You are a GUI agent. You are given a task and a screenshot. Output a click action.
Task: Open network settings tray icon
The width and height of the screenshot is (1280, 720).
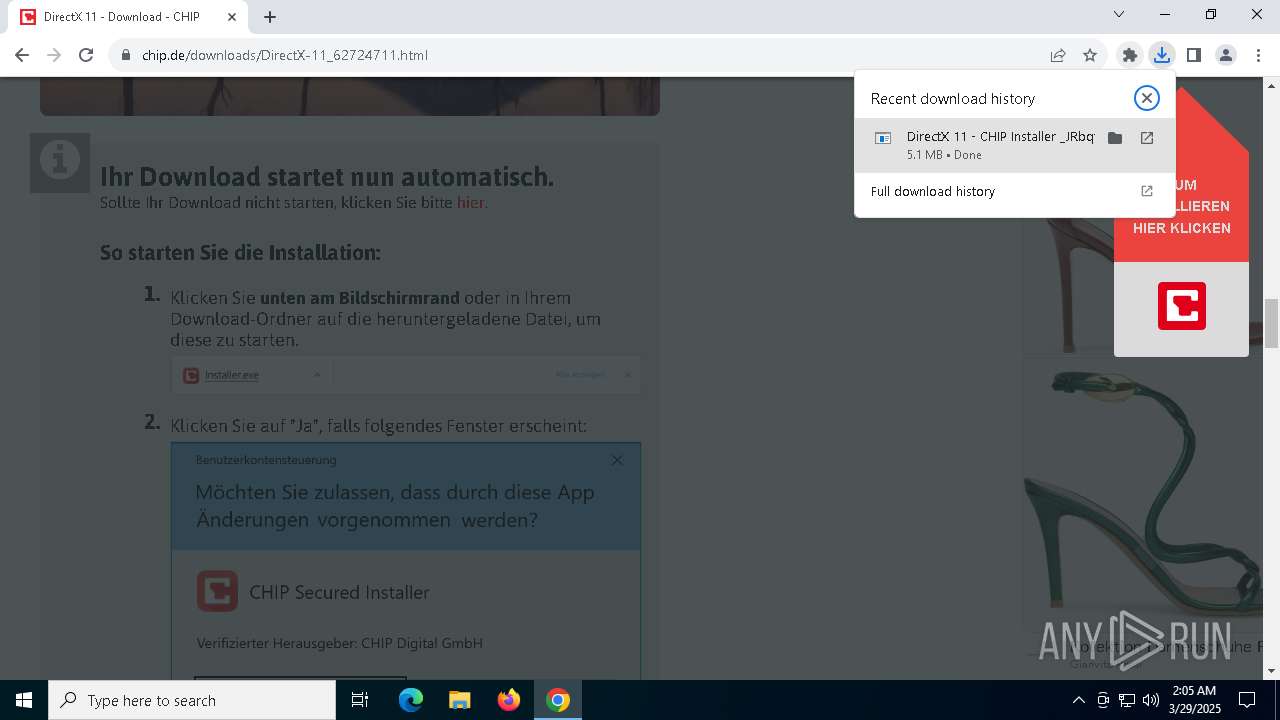pos(1127,700)
